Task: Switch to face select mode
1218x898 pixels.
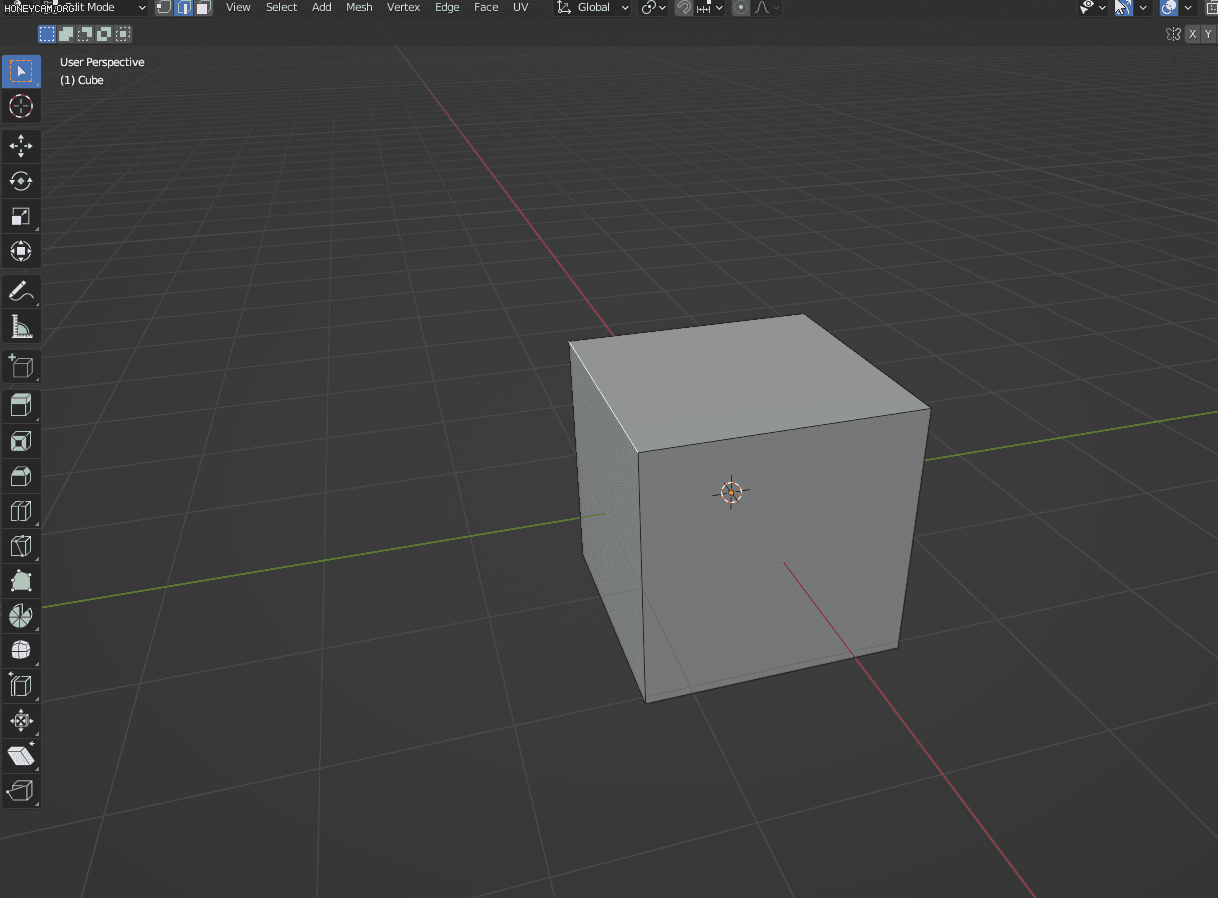Action: pyautogui.click(x=203, y=8)
